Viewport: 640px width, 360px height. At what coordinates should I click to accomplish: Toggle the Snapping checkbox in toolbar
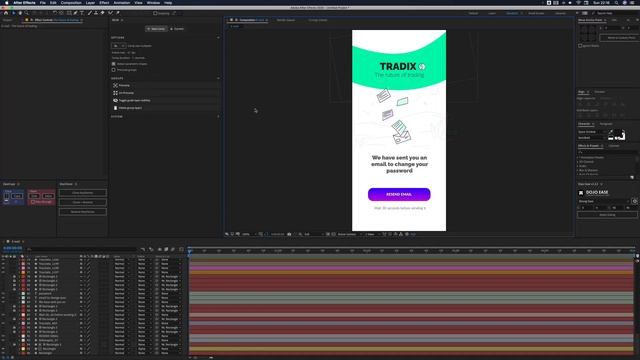(x=155, y=13)
